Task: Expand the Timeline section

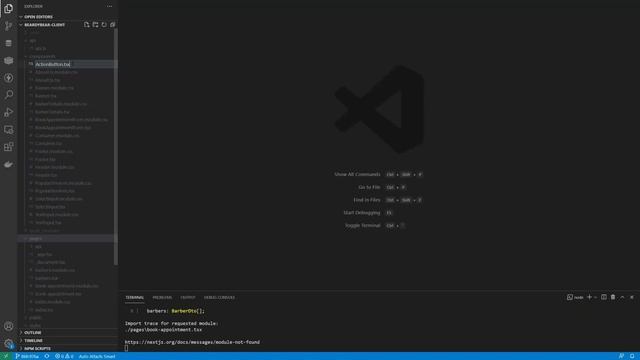Action: coord(33,340)
